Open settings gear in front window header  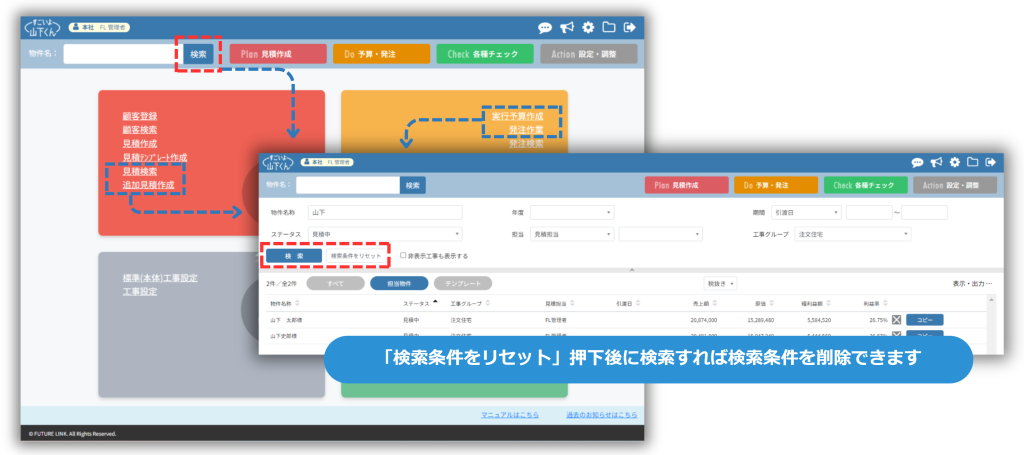[954, 162]
